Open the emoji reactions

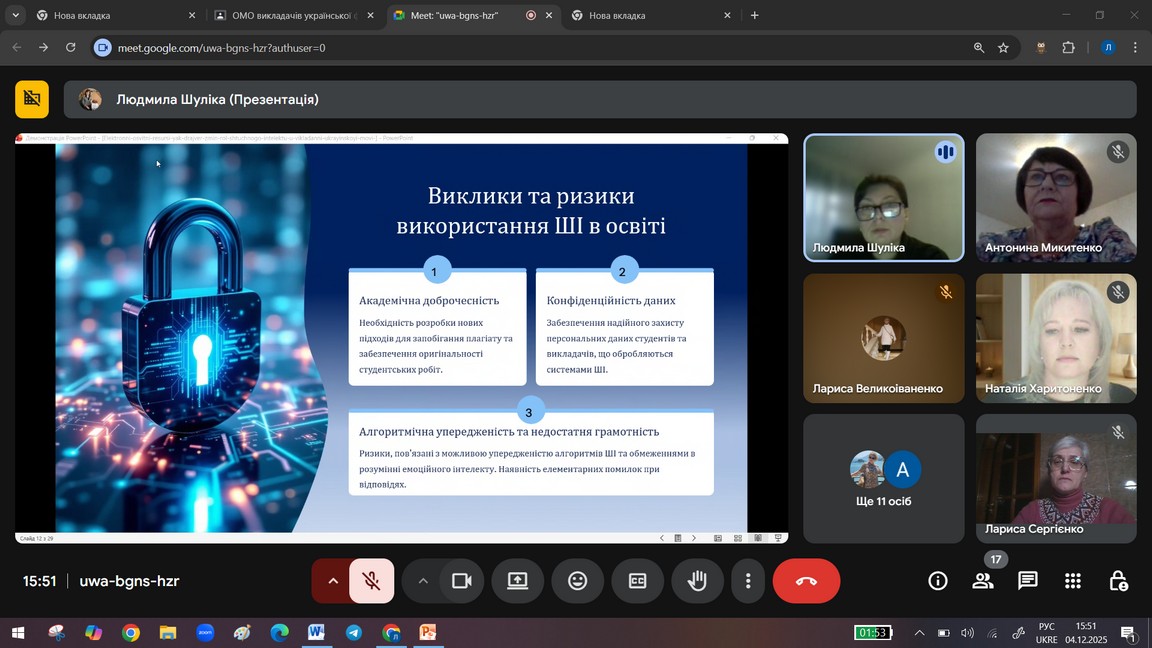[577, 581]
